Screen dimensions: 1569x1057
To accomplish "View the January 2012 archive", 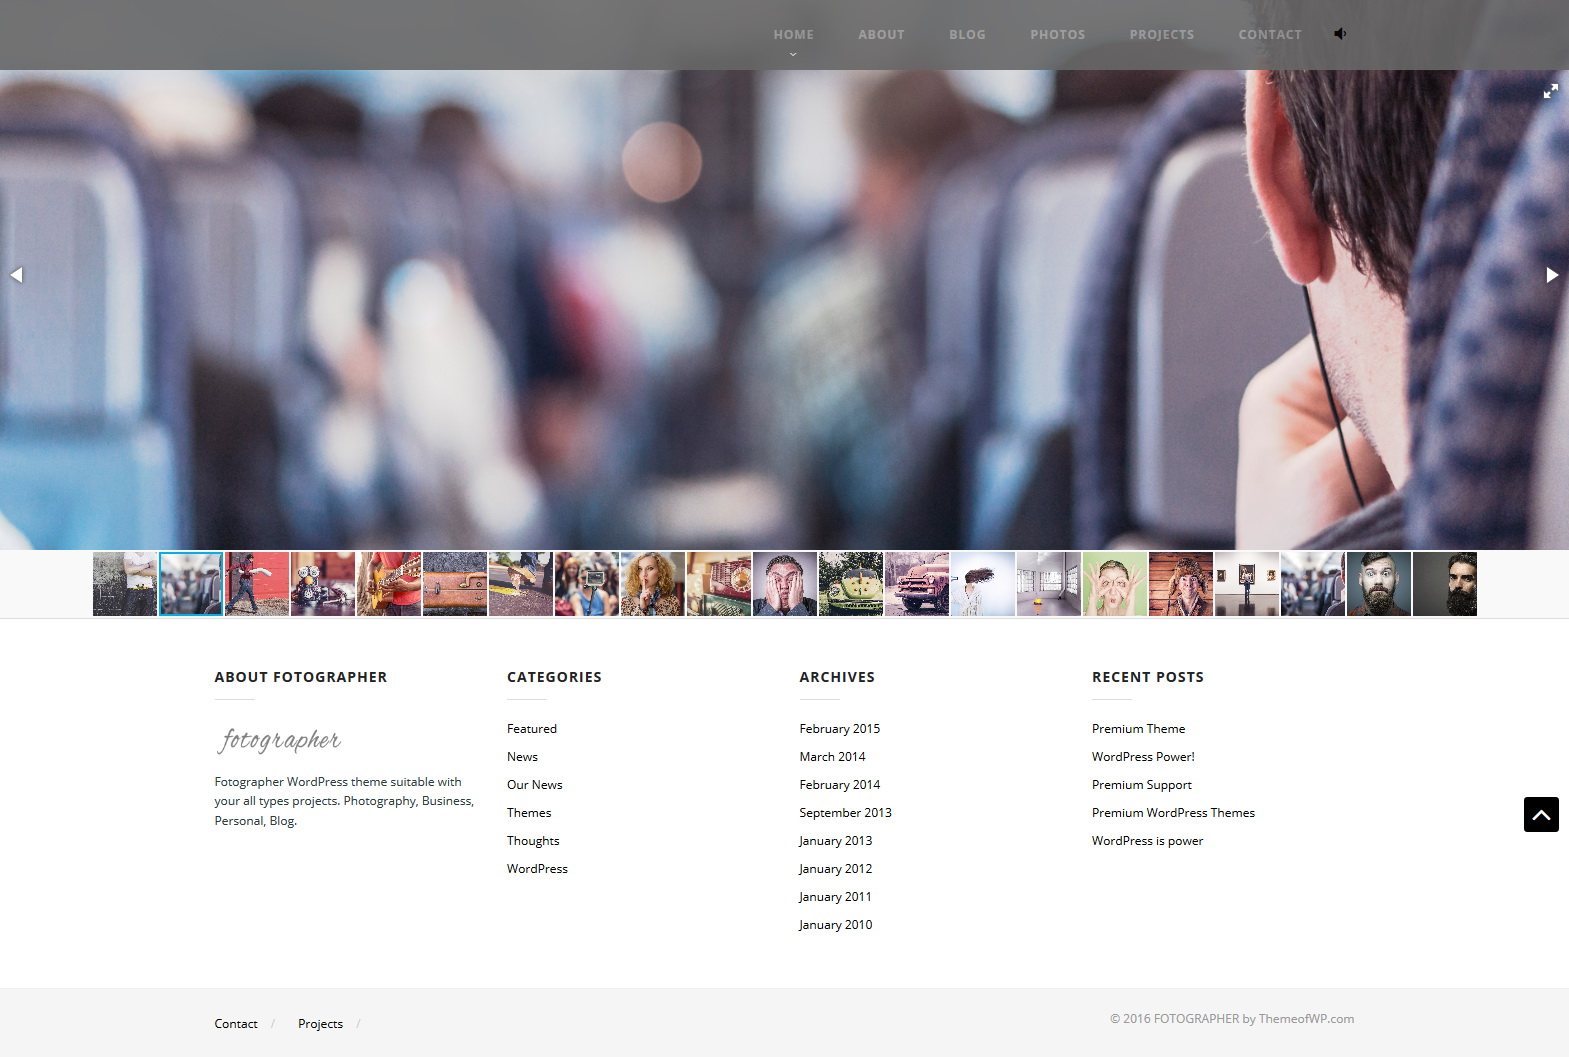I will pyautogui.click(x=836, y=869).
